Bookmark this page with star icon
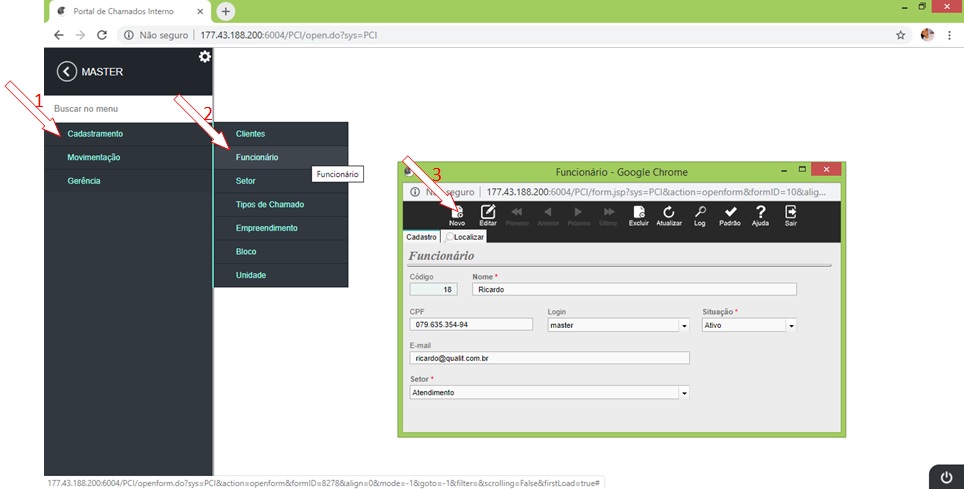 (x=900, y=35)
